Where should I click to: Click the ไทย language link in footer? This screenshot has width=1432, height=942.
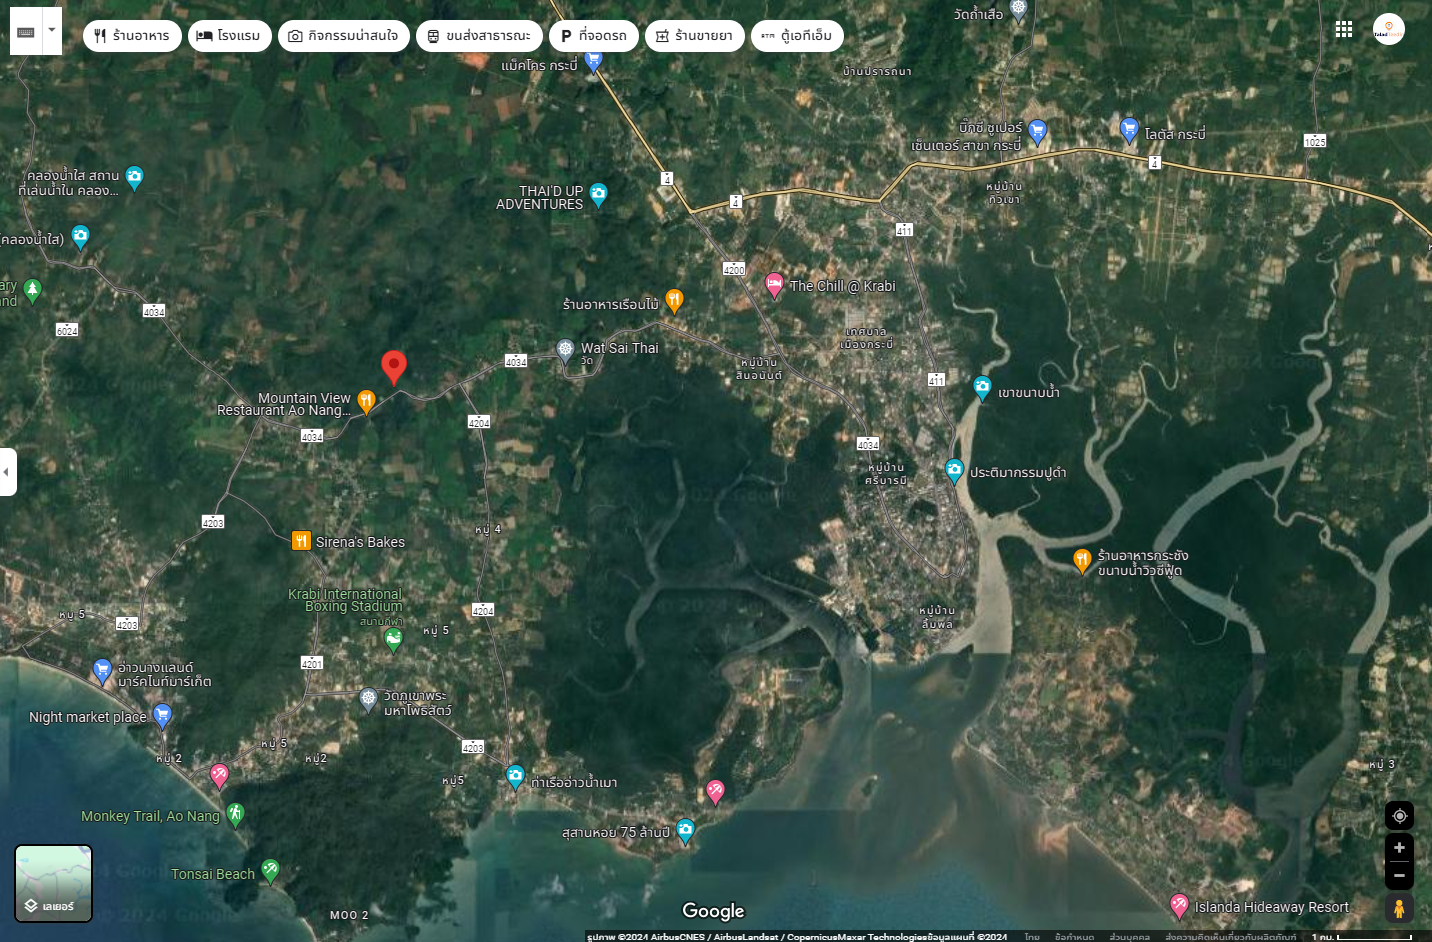point(1032,937)
